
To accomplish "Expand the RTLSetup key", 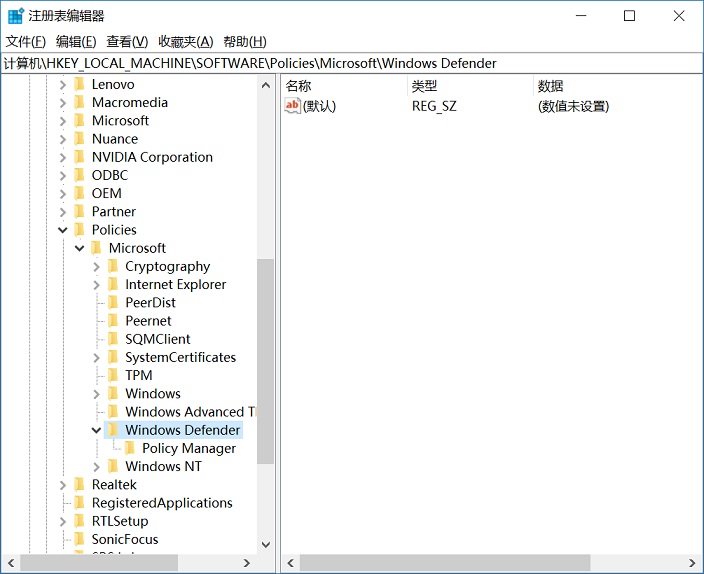I will click(62, 521).
